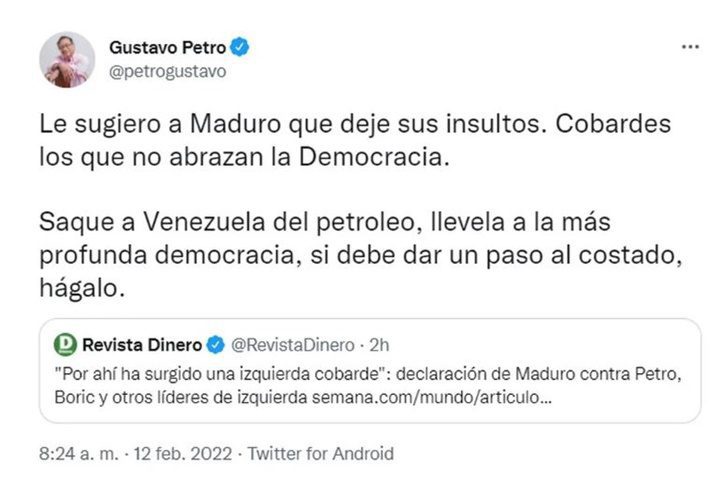Image resolution: width=720 pixels, height=477 pixels.
Task: Open the three-dot more options menu
Action: point(690,47)
